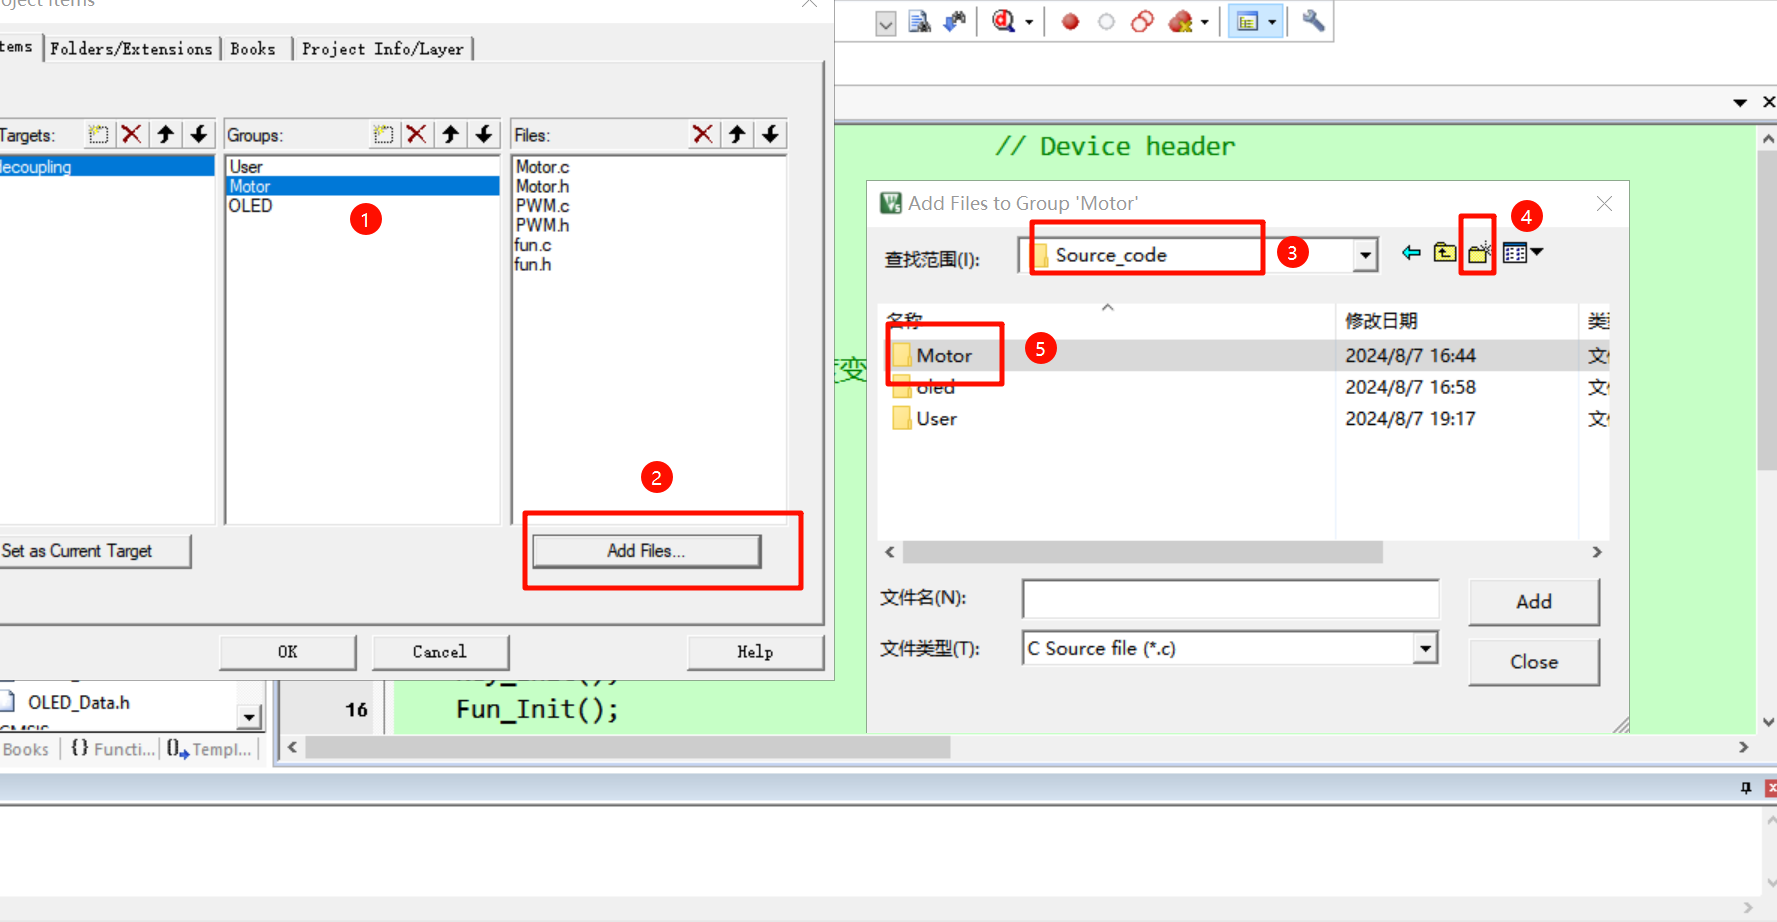Create a new target with New icon
The width and height of the screenshot is (1777, 922).
[98, 134]
